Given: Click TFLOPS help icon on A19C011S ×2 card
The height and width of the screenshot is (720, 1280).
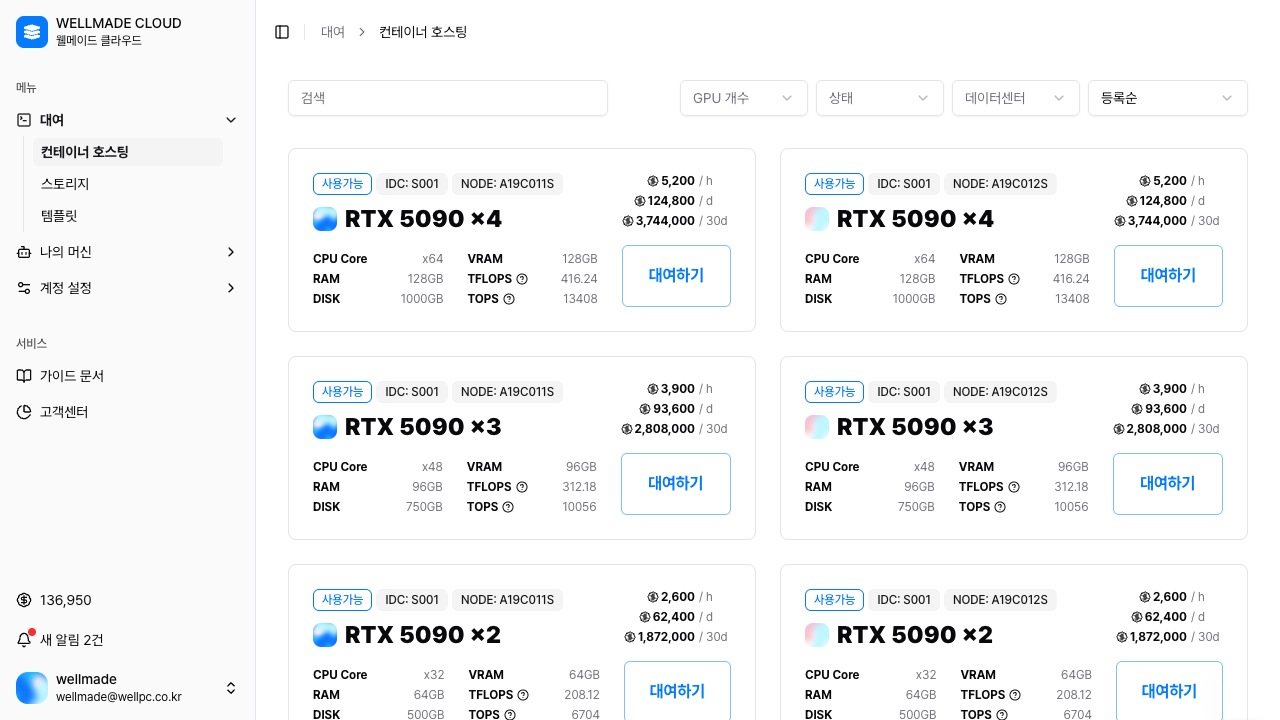Looking at the screenshot, I should click(x=523, y=695).
